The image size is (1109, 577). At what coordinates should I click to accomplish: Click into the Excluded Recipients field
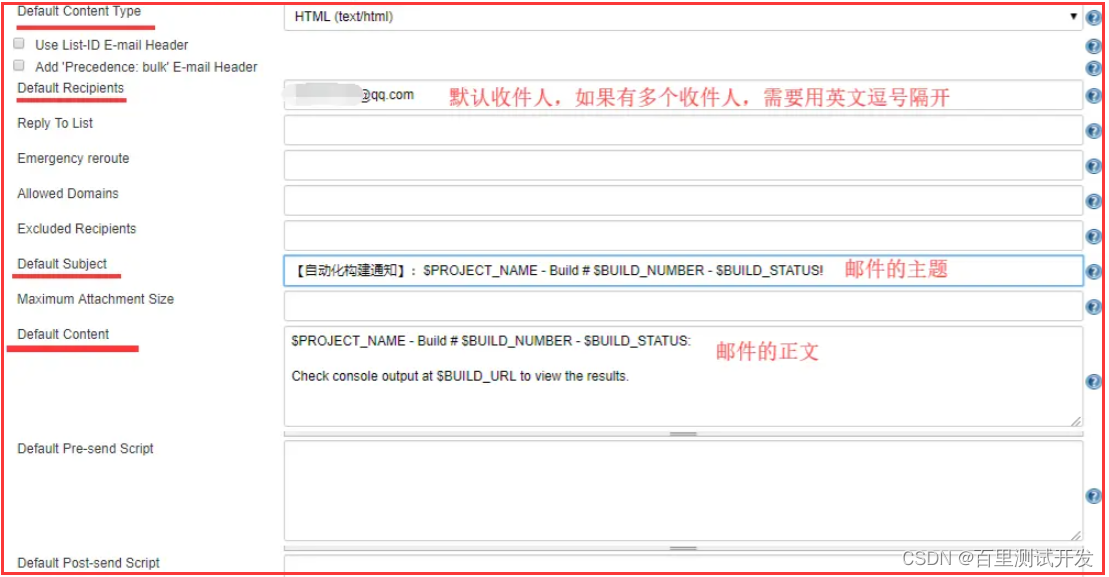coord(683,235)
